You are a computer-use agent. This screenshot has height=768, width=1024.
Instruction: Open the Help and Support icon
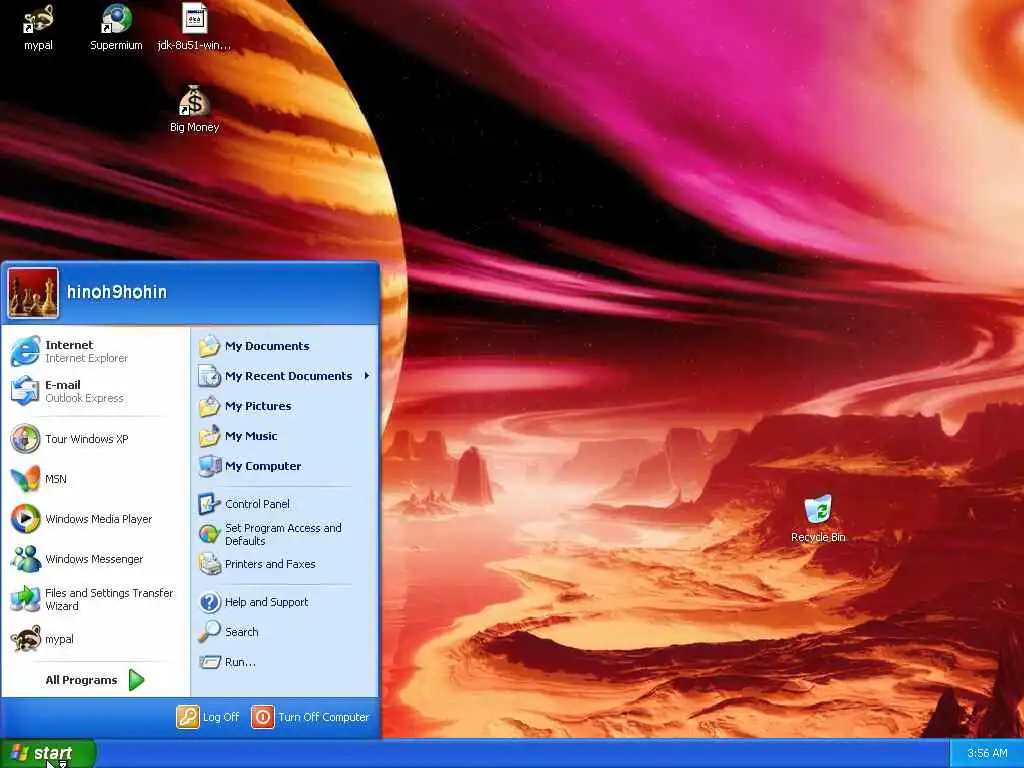click(209, 602)
